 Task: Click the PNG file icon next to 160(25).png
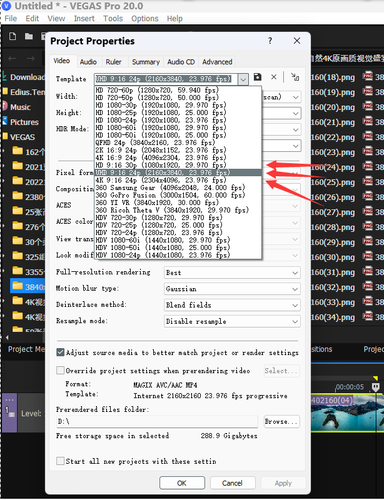pyautogui.click(x=368, y=182)
